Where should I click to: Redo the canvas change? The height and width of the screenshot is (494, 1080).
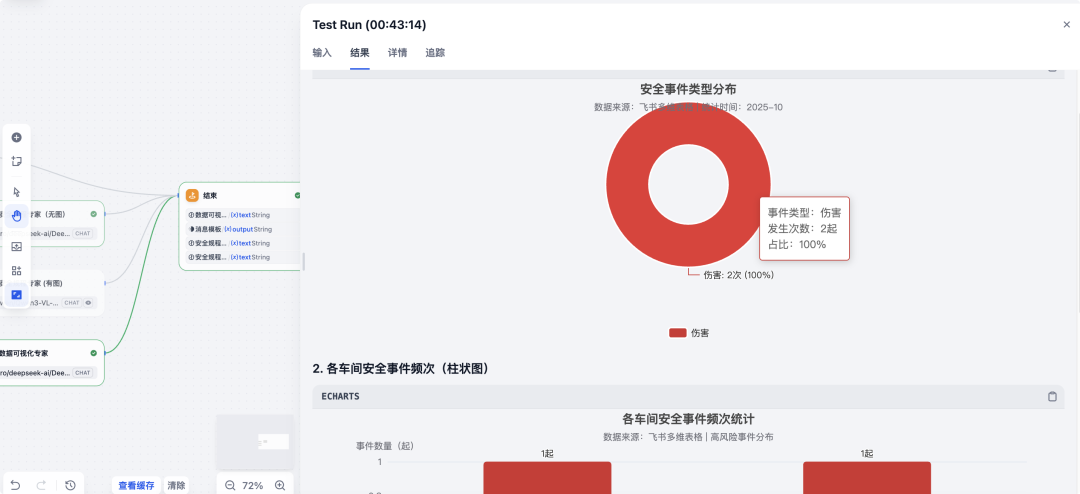click(x=41, y=485)
